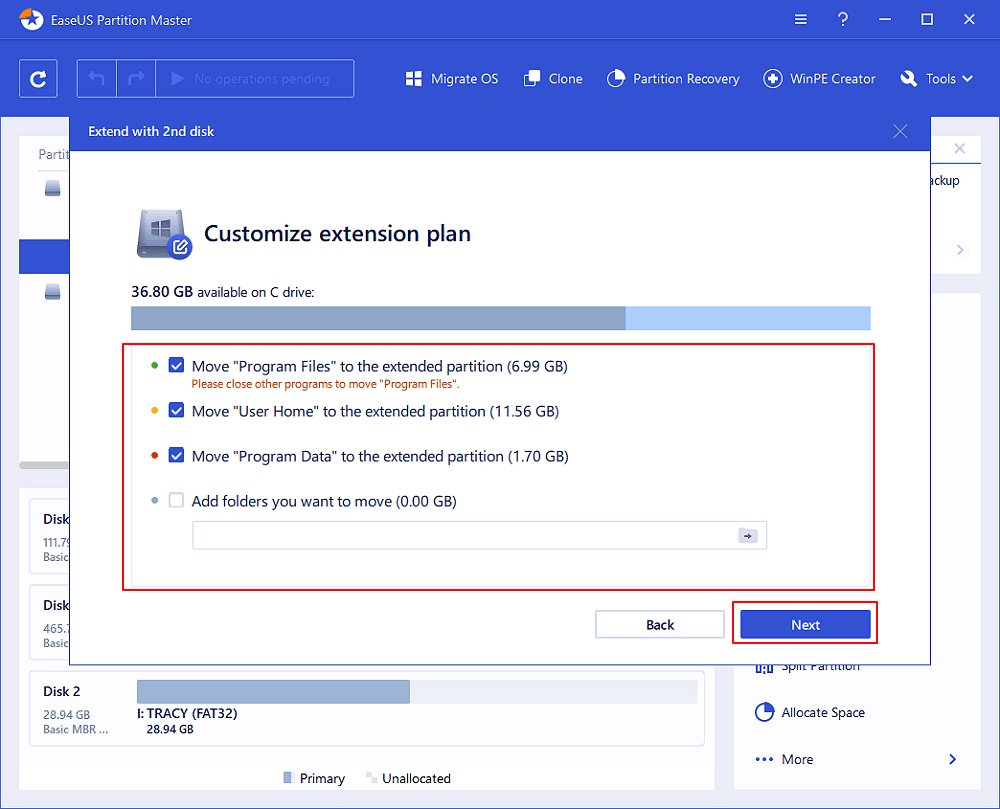Viewport: 1000px width, 809px height.
Task: Open WinPE Creator
Action: (x=820, y=79)
